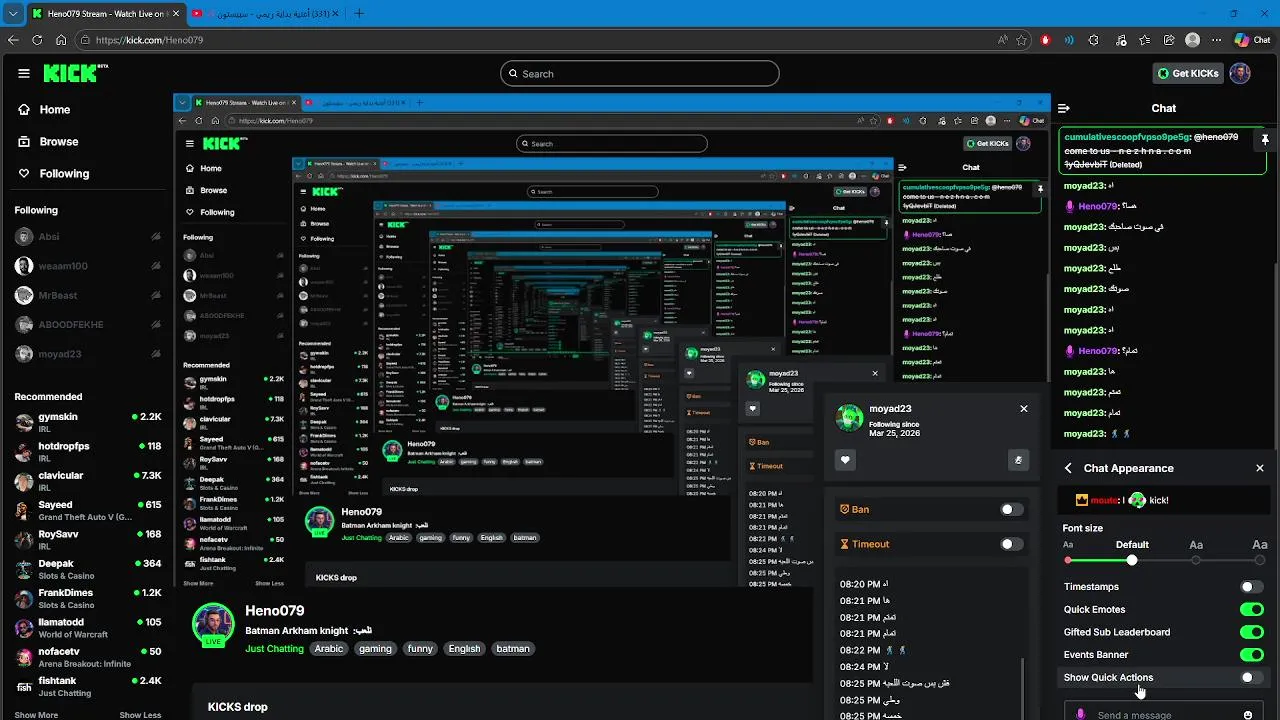Click the pin icon on pinned message

pos(1265,139)
